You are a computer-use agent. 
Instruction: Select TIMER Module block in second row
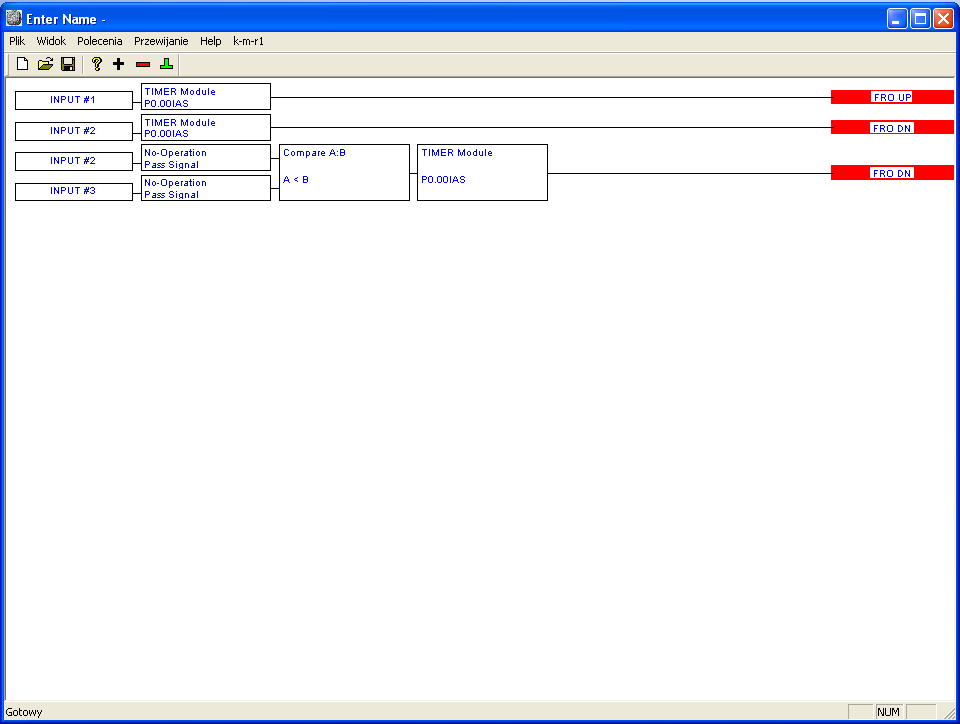(x=206, y=127)
